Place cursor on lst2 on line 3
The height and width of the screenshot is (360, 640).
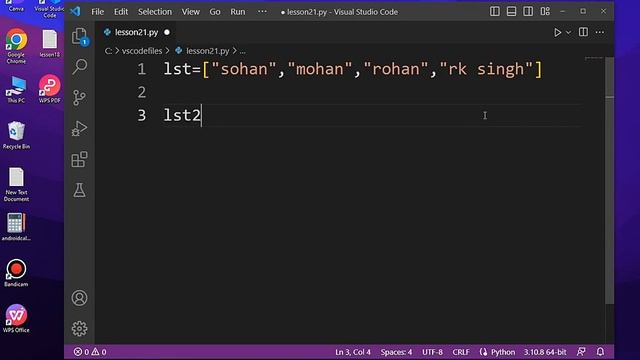click(x=182, y=115)
